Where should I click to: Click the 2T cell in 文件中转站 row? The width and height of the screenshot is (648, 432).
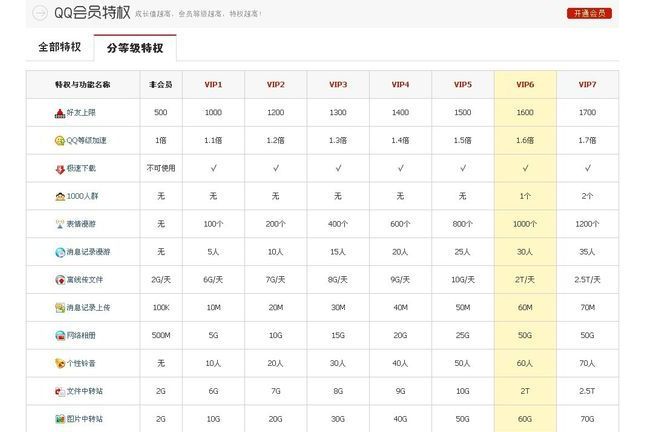[525, 391]
